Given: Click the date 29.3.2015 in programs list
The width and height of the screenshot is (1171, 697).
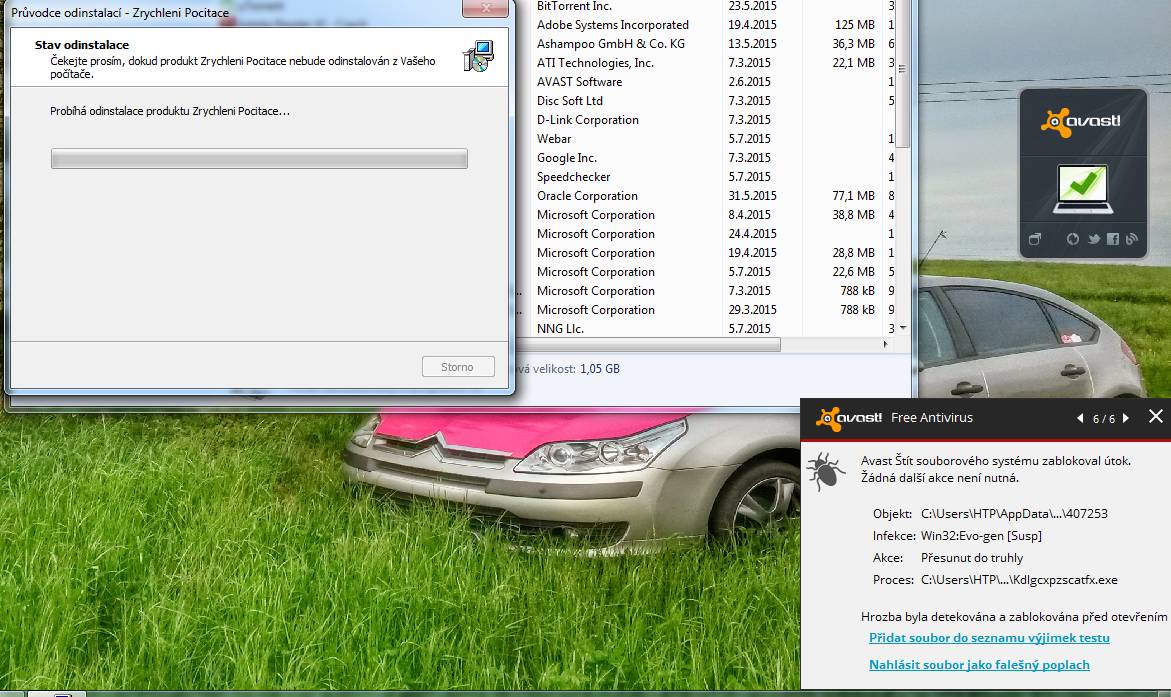Looking at the screenshot, I should [753, 310].
